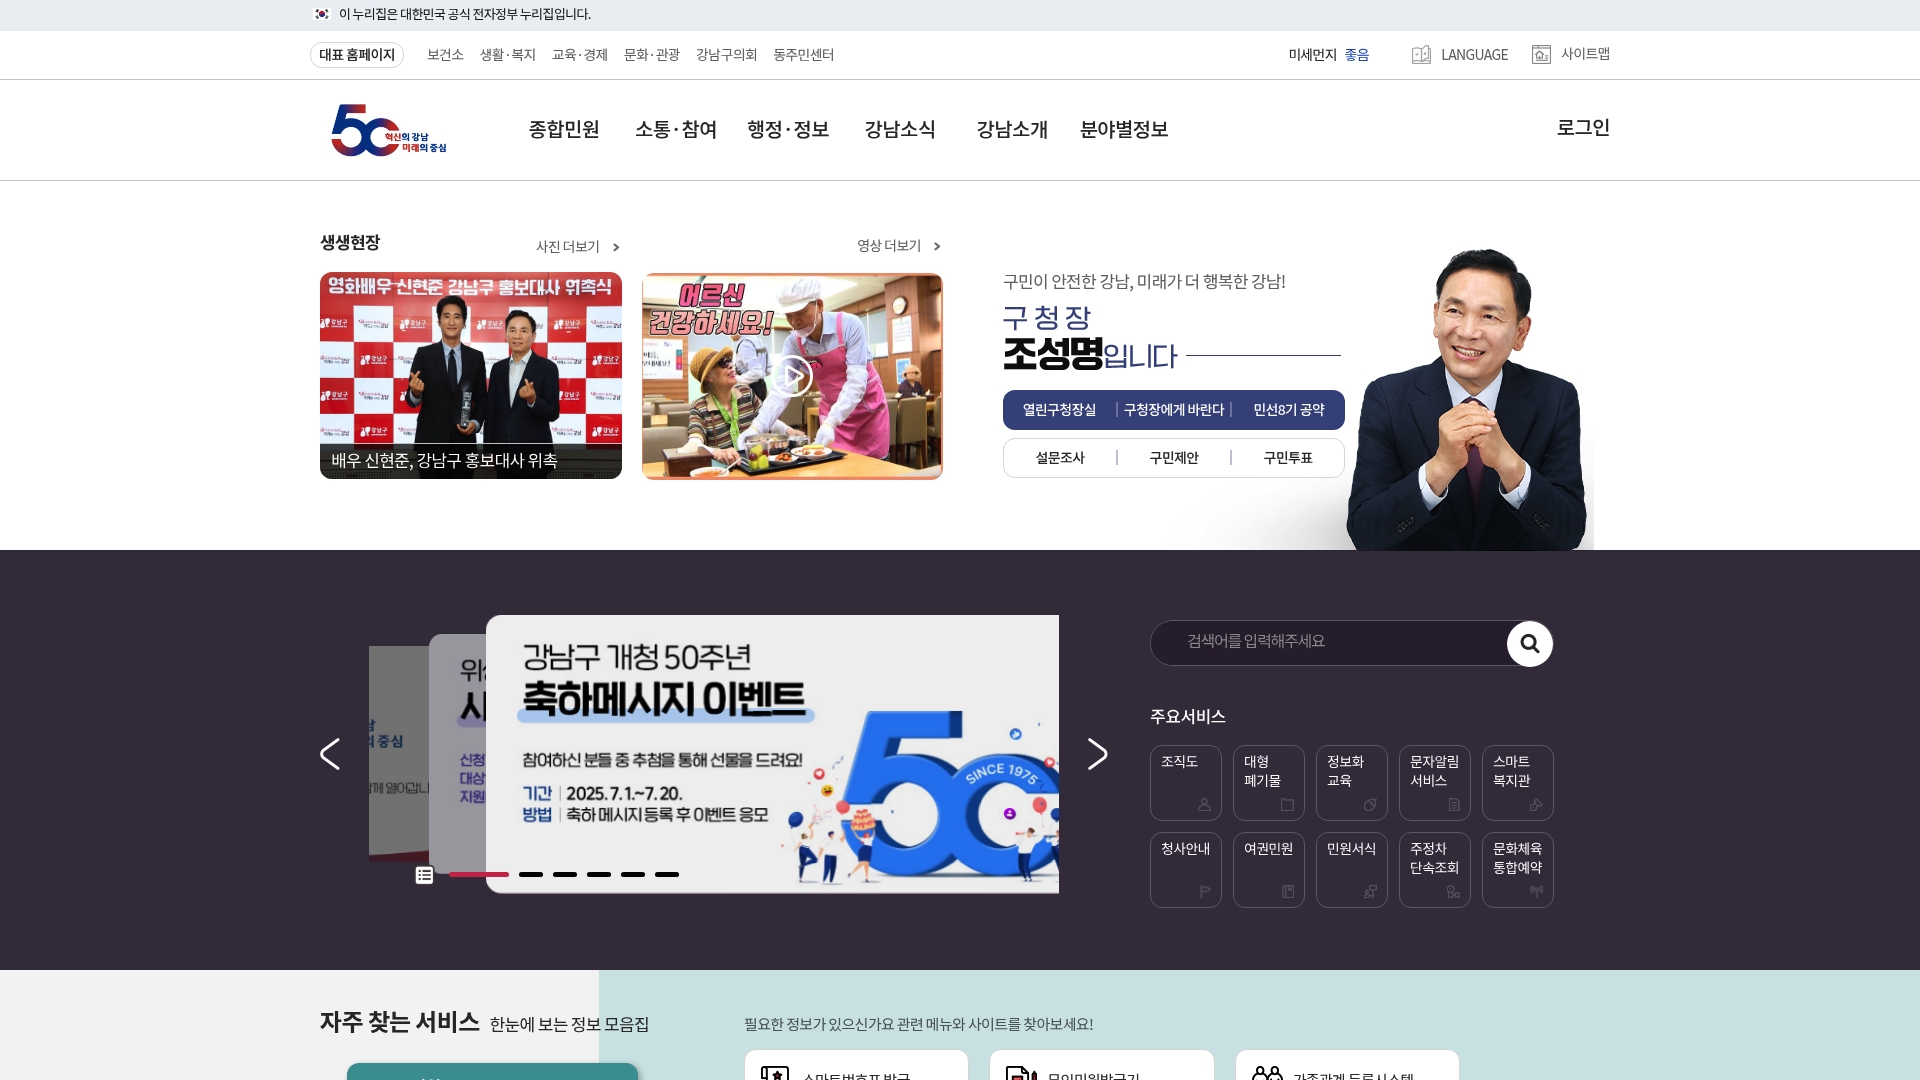The width and height of the screenshot is (1920, 1080).
Task: Open 소통·참여 main menu
Action: [x=676, y=129]
